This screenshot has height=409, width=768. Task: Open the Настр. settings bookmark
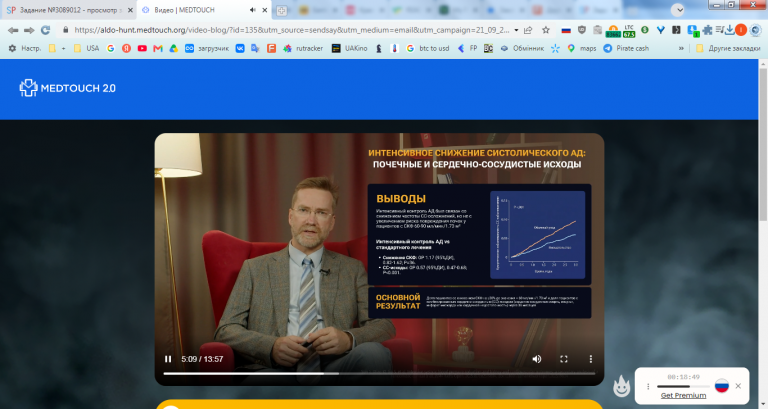[x=25, y=48]
